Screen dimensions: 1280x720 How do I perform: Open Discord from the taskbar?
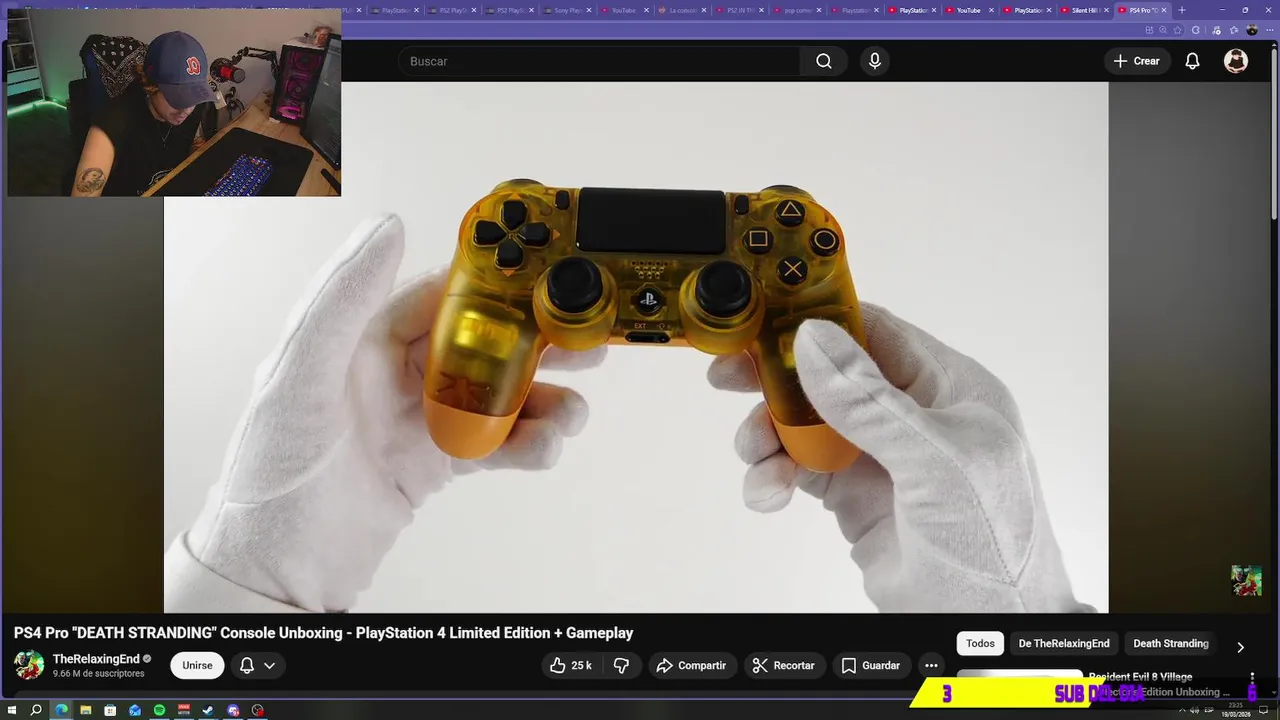233,710
